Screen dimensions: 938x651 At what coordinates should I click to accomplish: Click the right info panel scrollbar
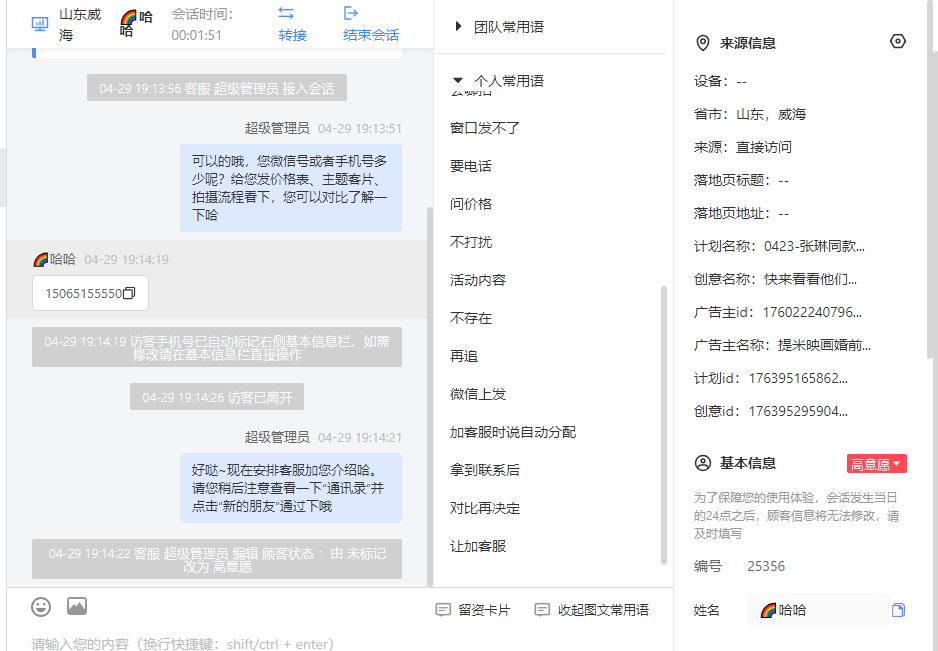click(930, 180)
